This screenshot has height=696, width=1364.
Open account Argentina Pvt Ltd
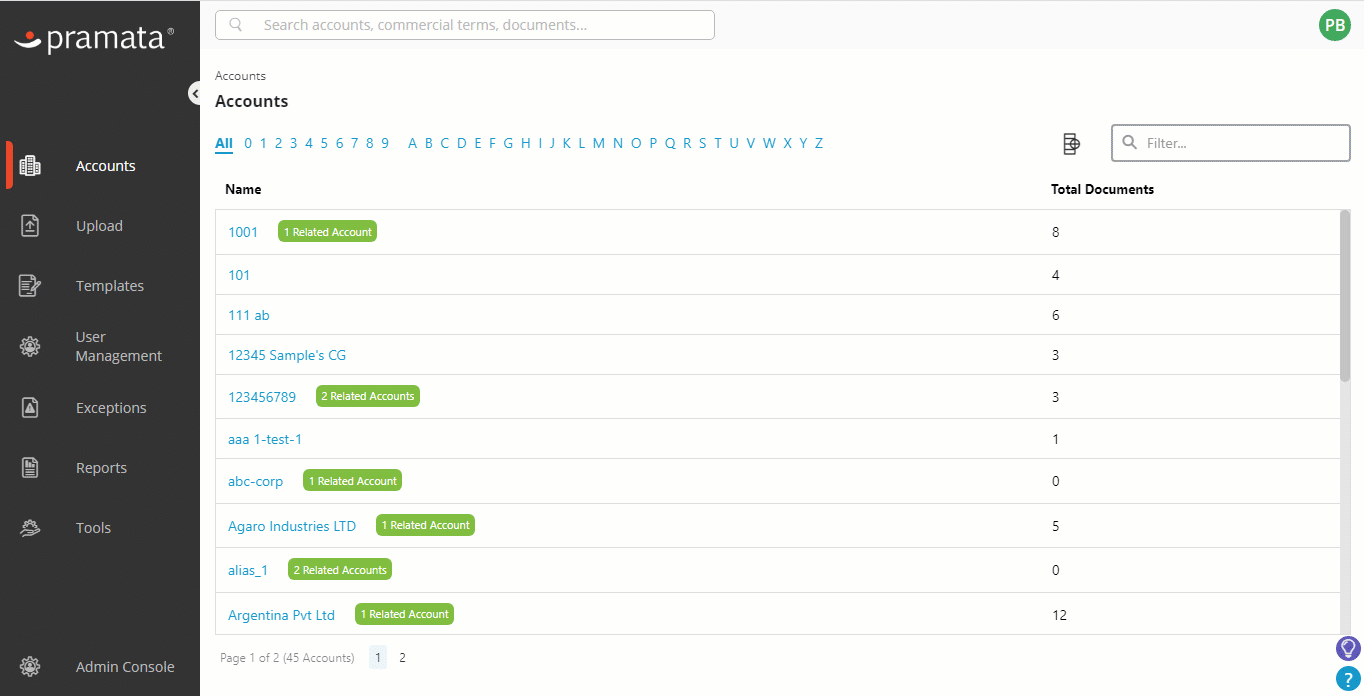click(282, 615)
